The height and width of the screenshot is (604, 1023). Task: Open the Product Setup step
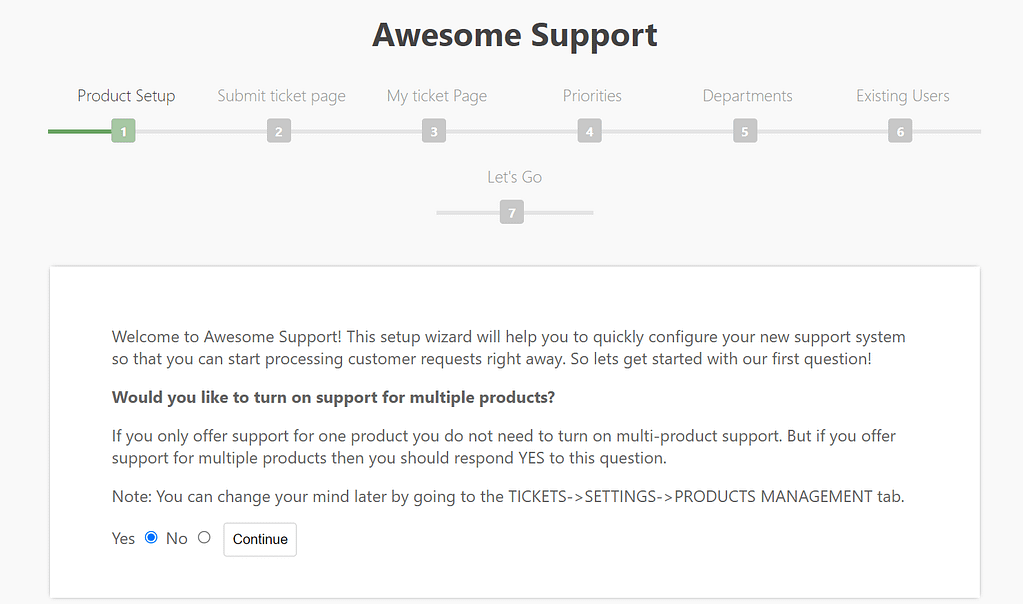tap(125, 95)
